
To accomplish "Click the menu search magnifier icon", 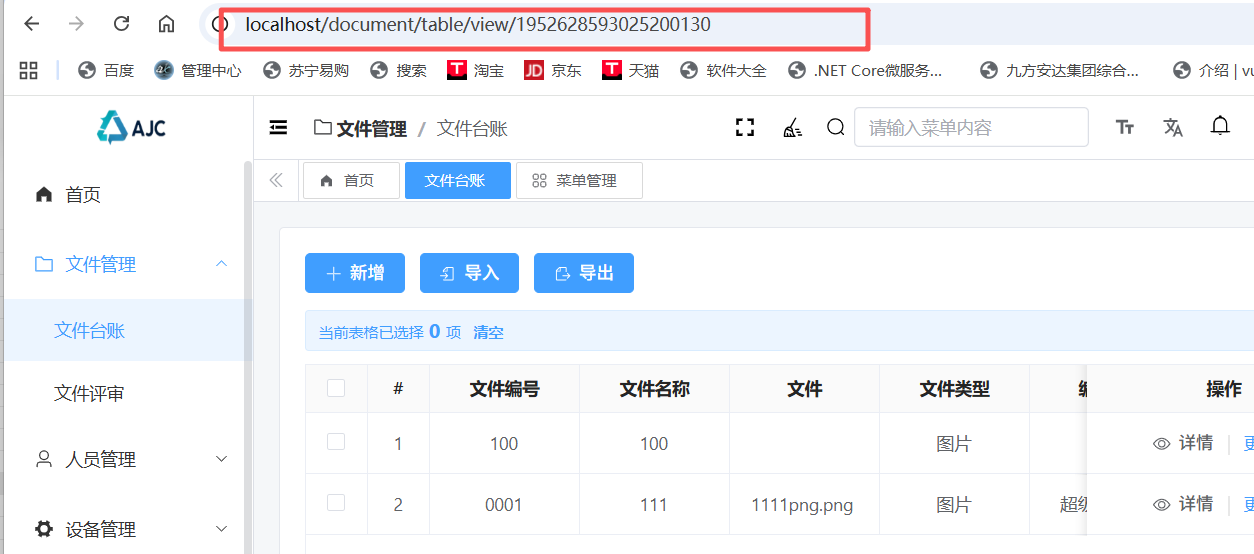I will tap(835, 127).
